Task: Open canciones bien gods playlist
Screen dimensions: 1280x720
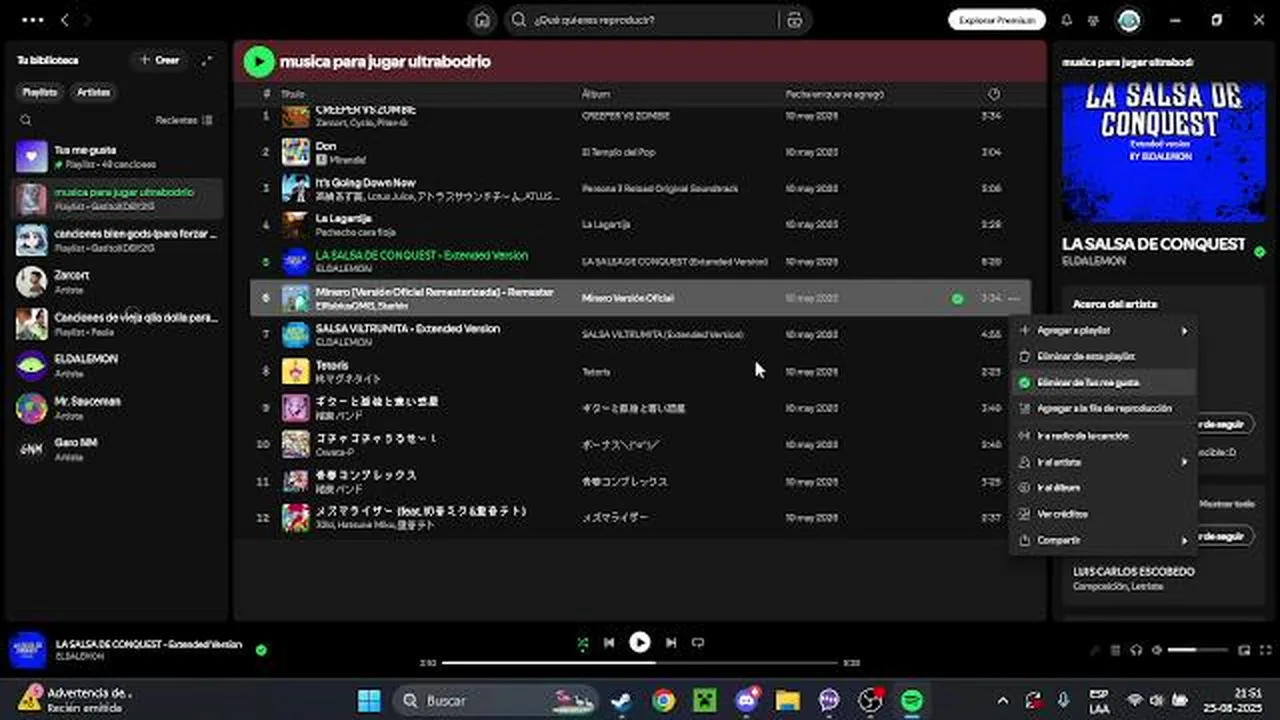Action: [118, 240]
